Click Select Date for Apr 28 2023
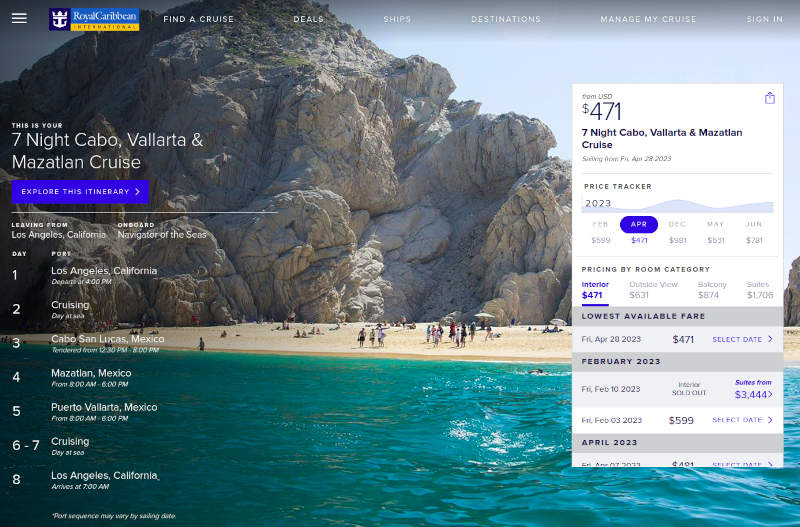 tap(742, 339)
